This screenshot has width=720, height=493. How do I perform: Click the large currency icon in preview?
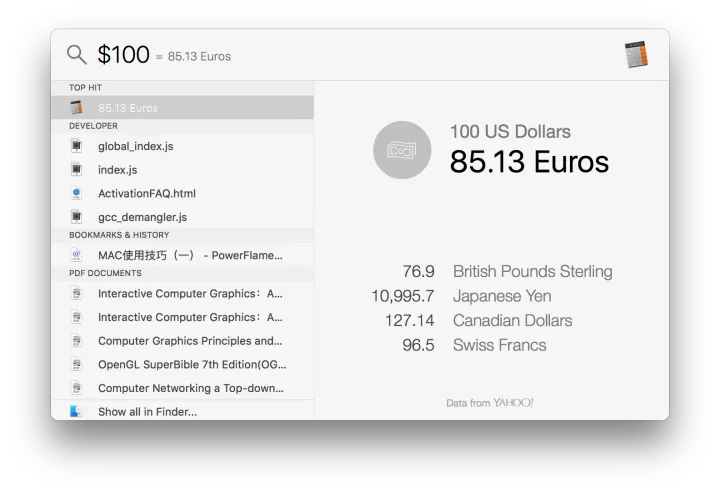(402, 150)
